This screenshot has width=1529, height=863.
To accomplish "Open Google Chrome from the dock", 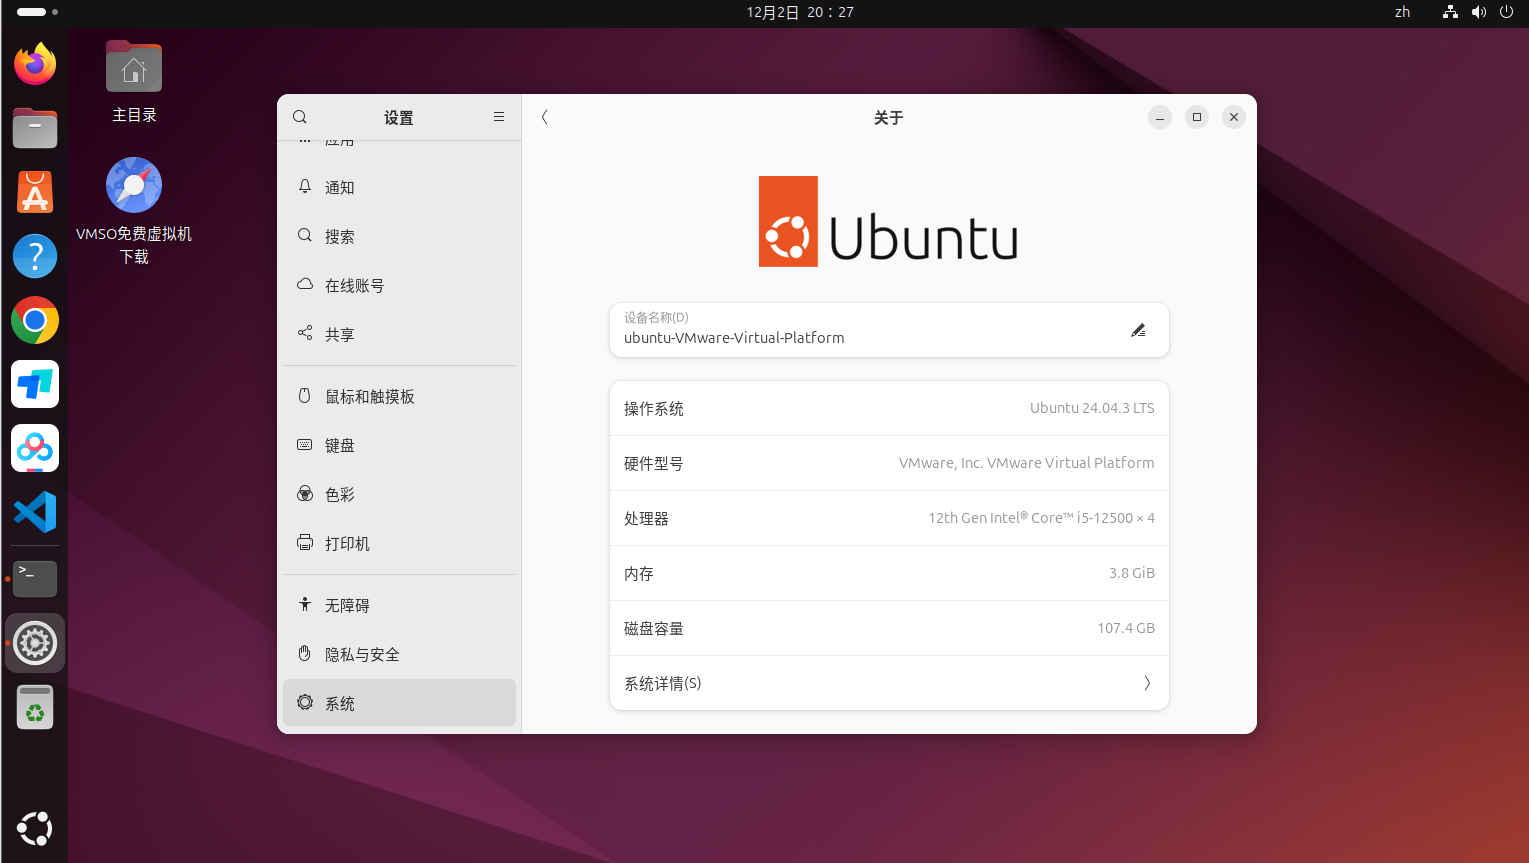I will point(35,321).
